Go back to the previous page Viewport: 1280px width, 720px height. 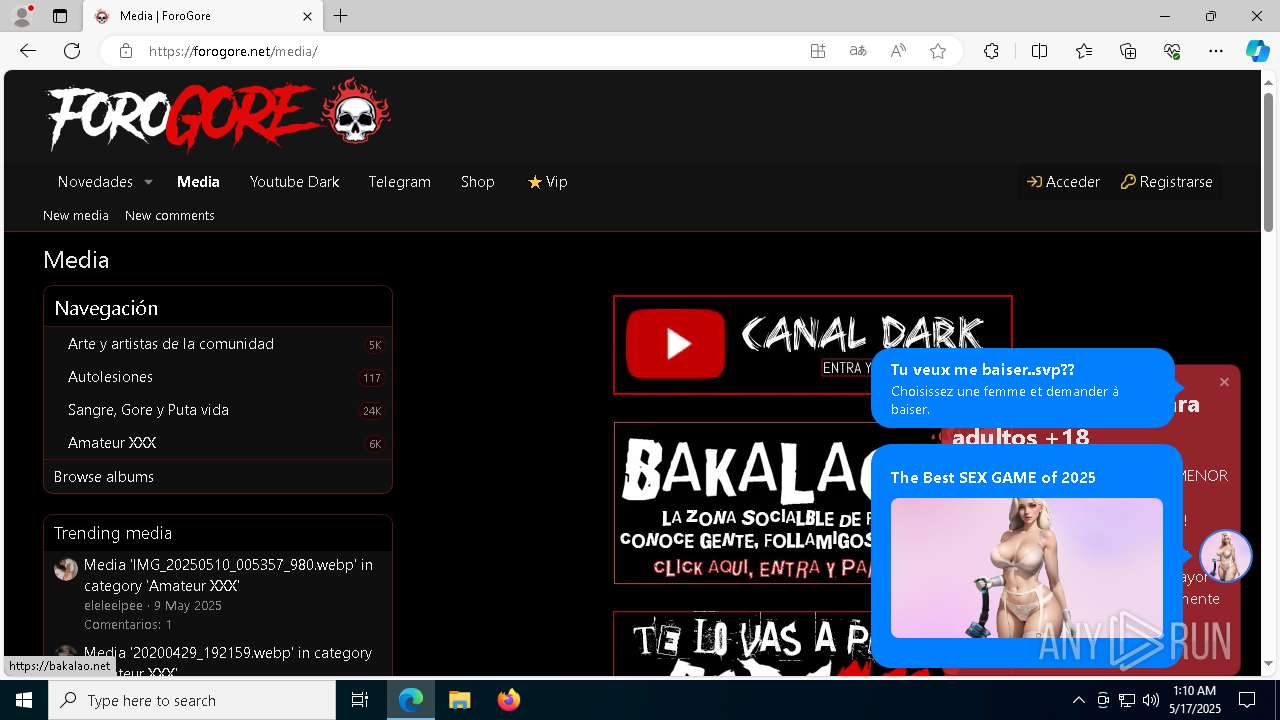point(28,51)
